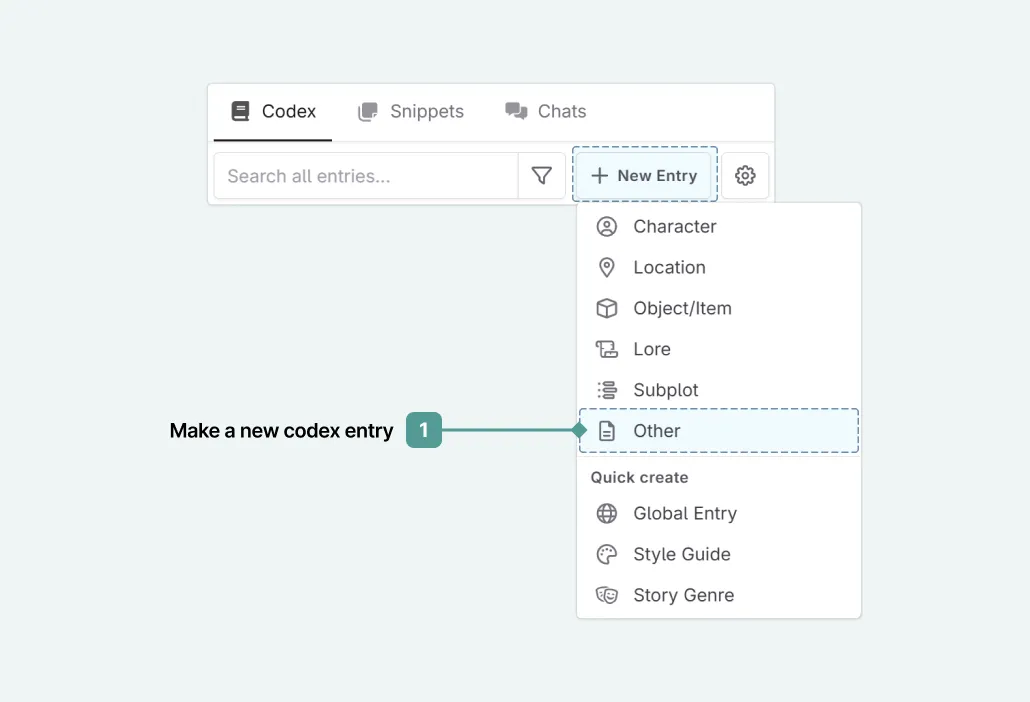Open the Chats tab
1030x702 pixels.
click(x=546, y=112)
